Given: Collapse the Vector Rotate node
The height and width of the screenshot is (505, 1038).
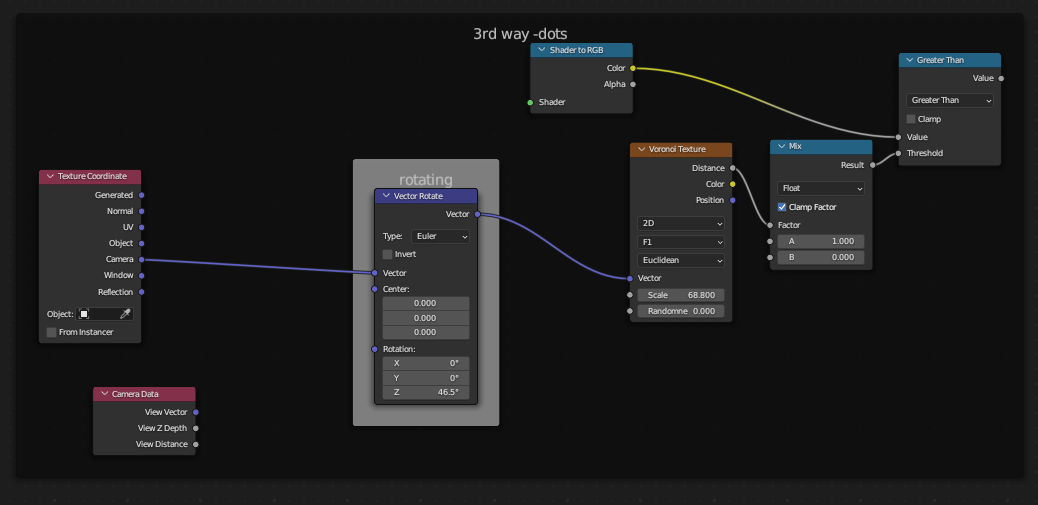Looking at the screenshot, I should [x=387, y=196].
